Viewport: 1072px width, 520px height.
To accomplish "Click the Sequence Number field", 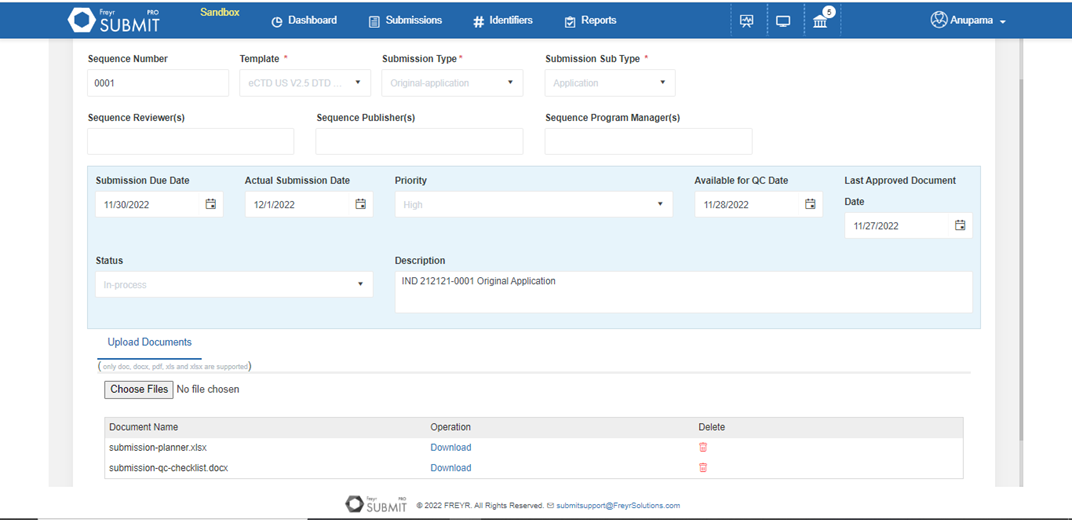I will tap(158, 83).
